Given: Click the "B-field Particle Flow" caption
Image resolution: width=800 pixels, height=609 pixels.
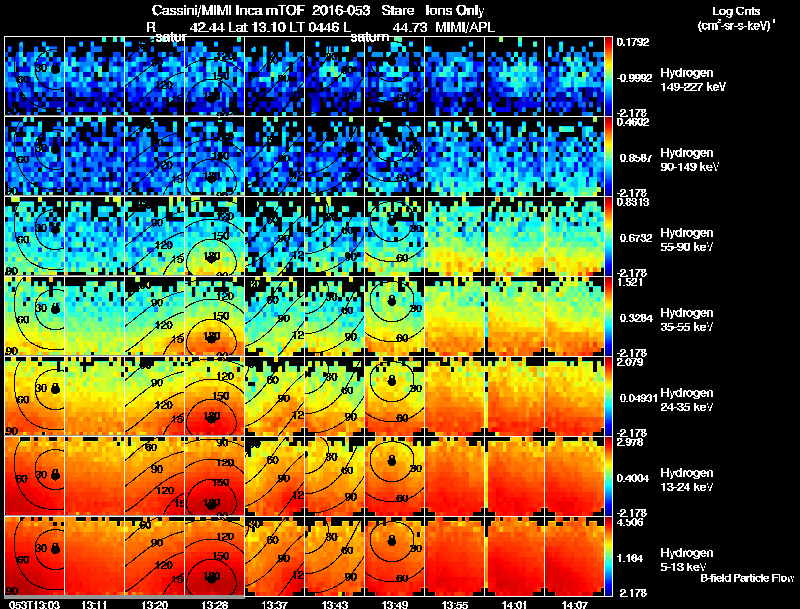Looking at the screenshot, I should coord(747,578).
